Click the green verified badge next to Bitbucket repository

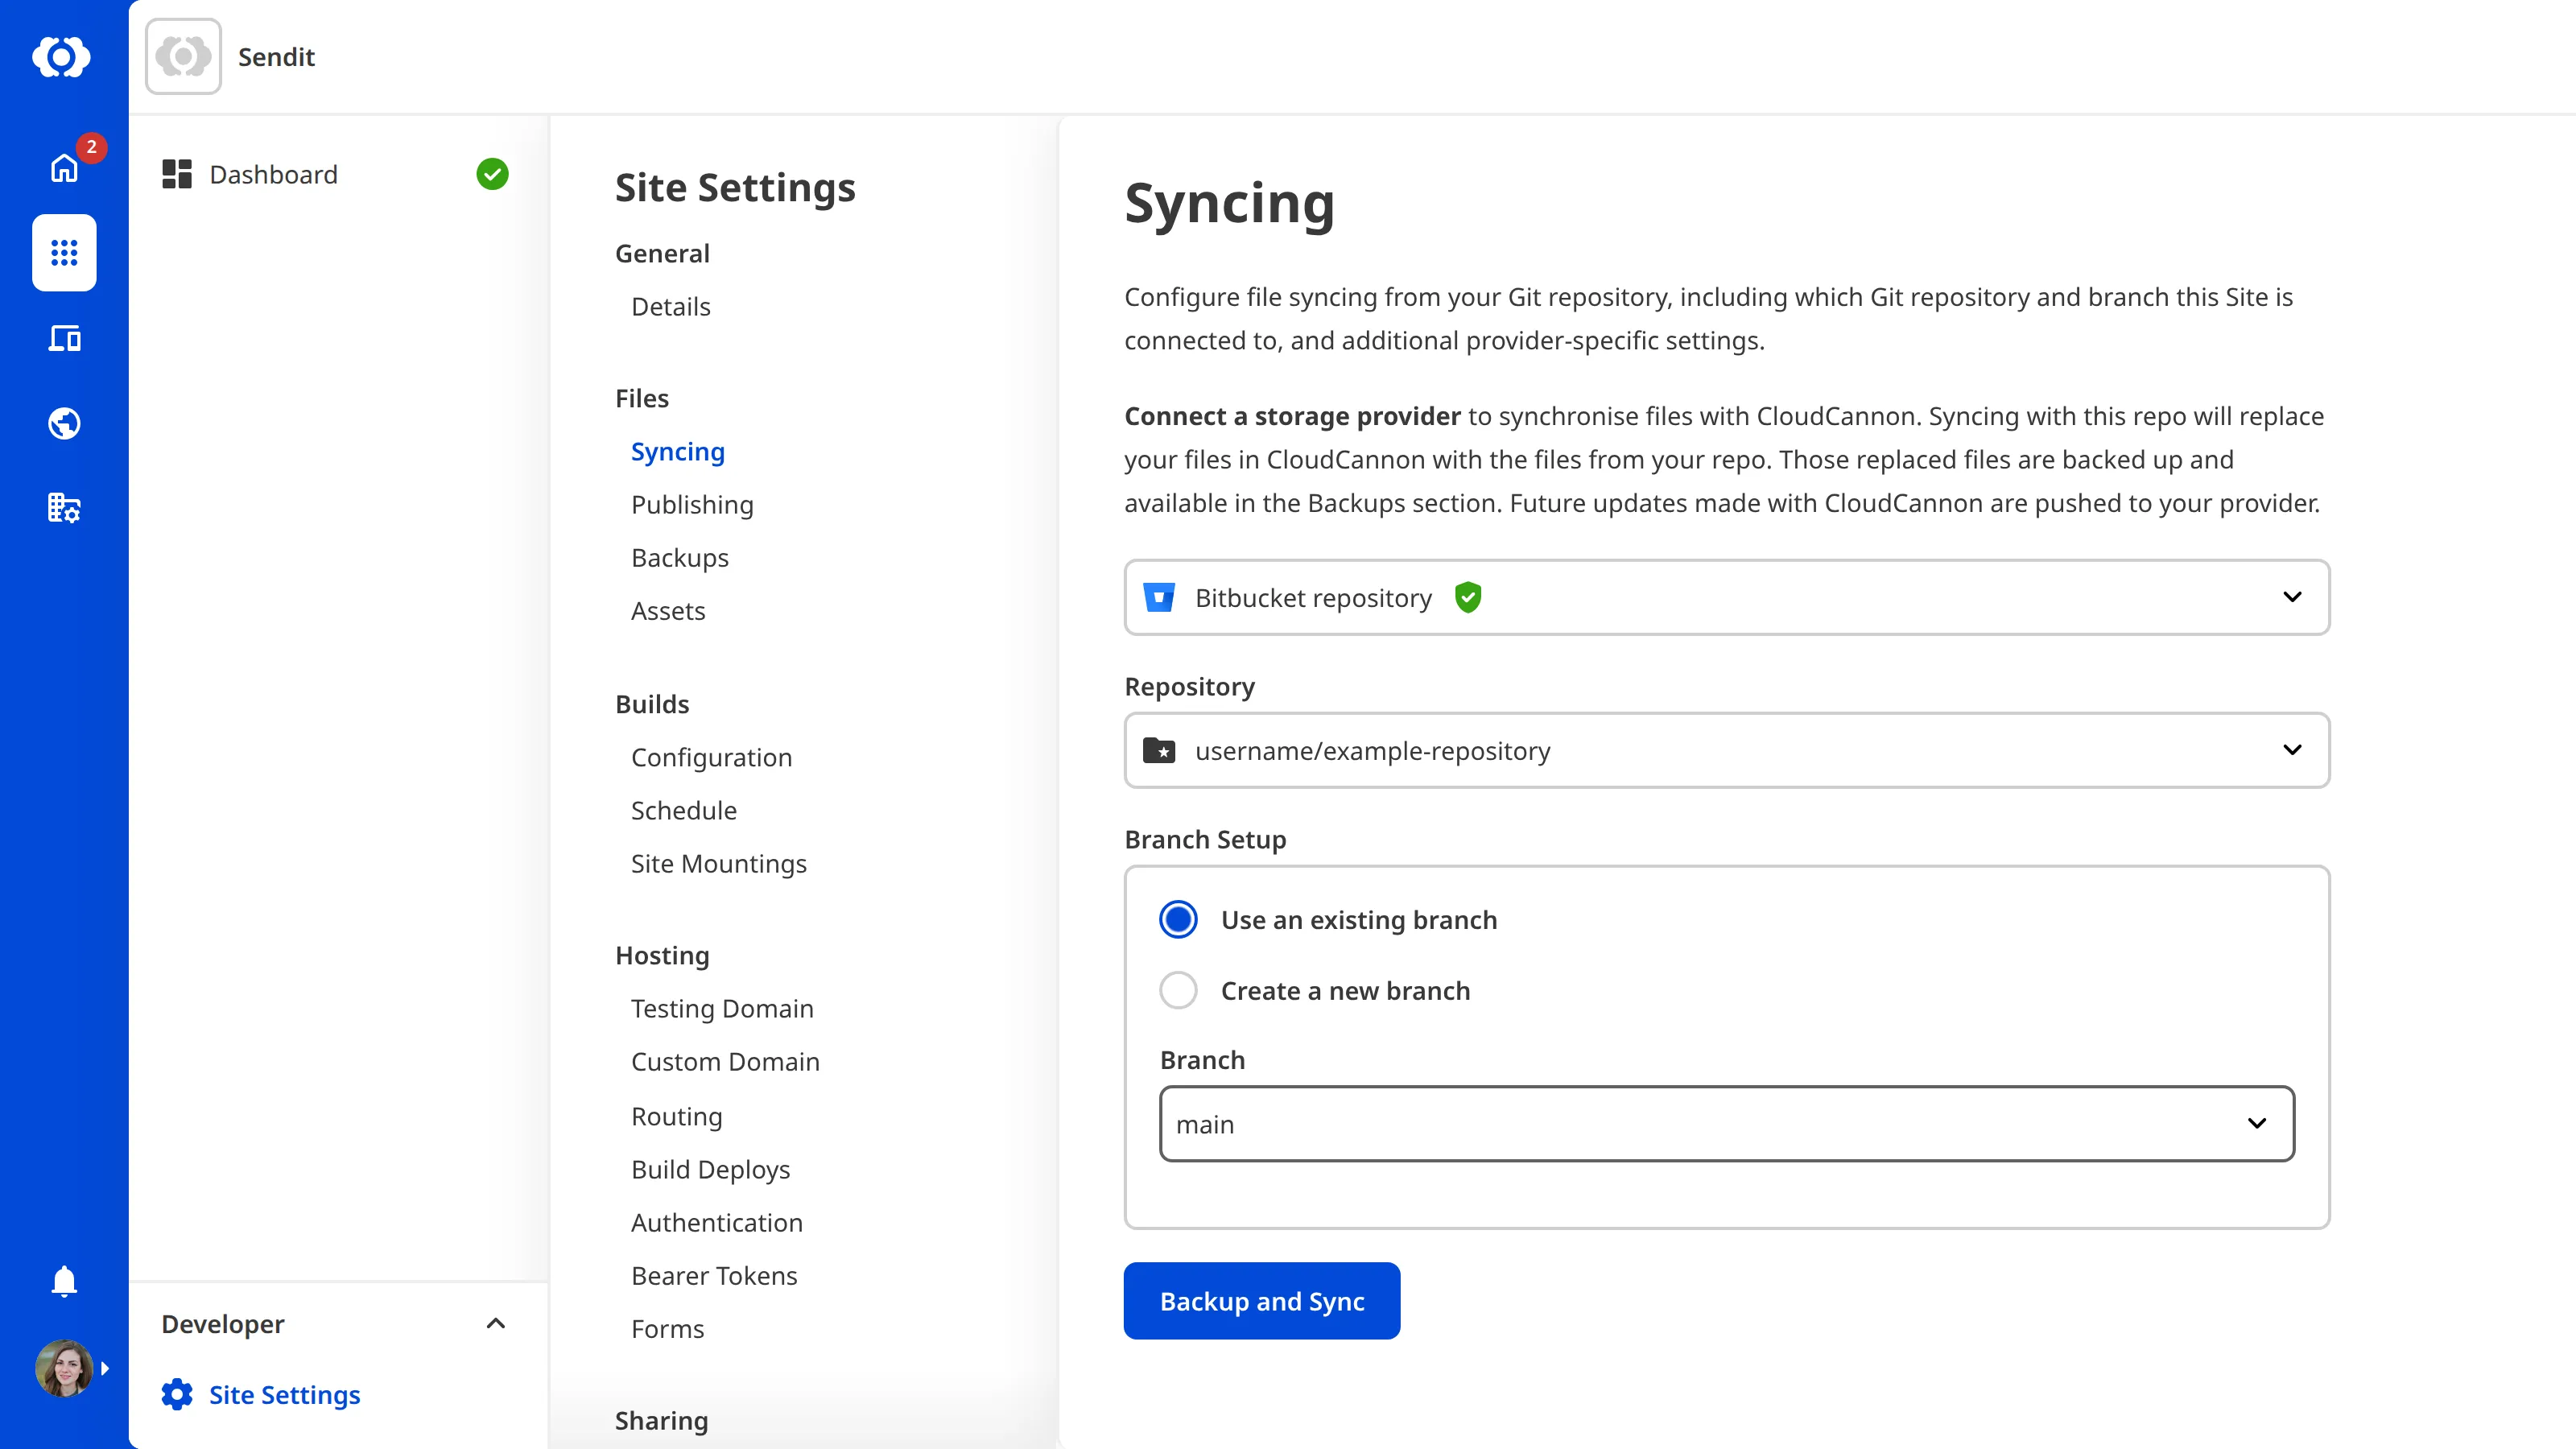(x=1468, y=597)
